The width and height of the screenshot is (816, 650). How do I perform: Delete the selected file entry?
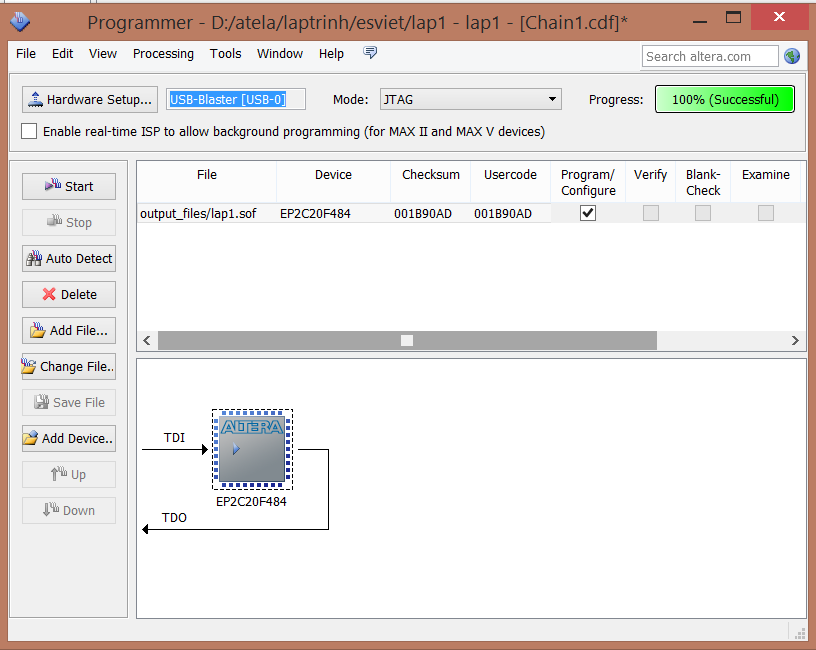click(69, 295)
